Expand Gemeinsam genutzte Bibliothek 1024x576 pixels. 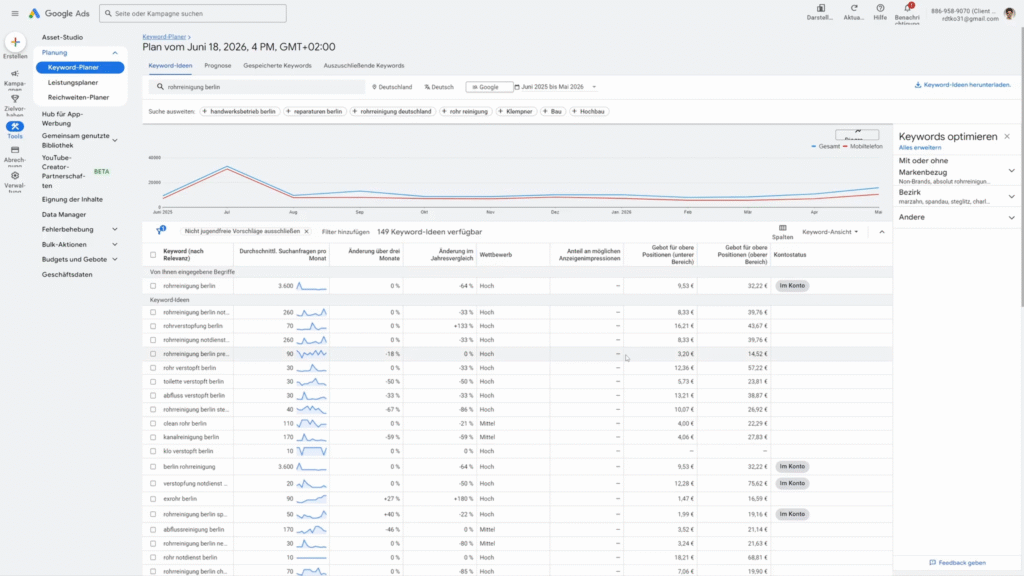[115, 140]
